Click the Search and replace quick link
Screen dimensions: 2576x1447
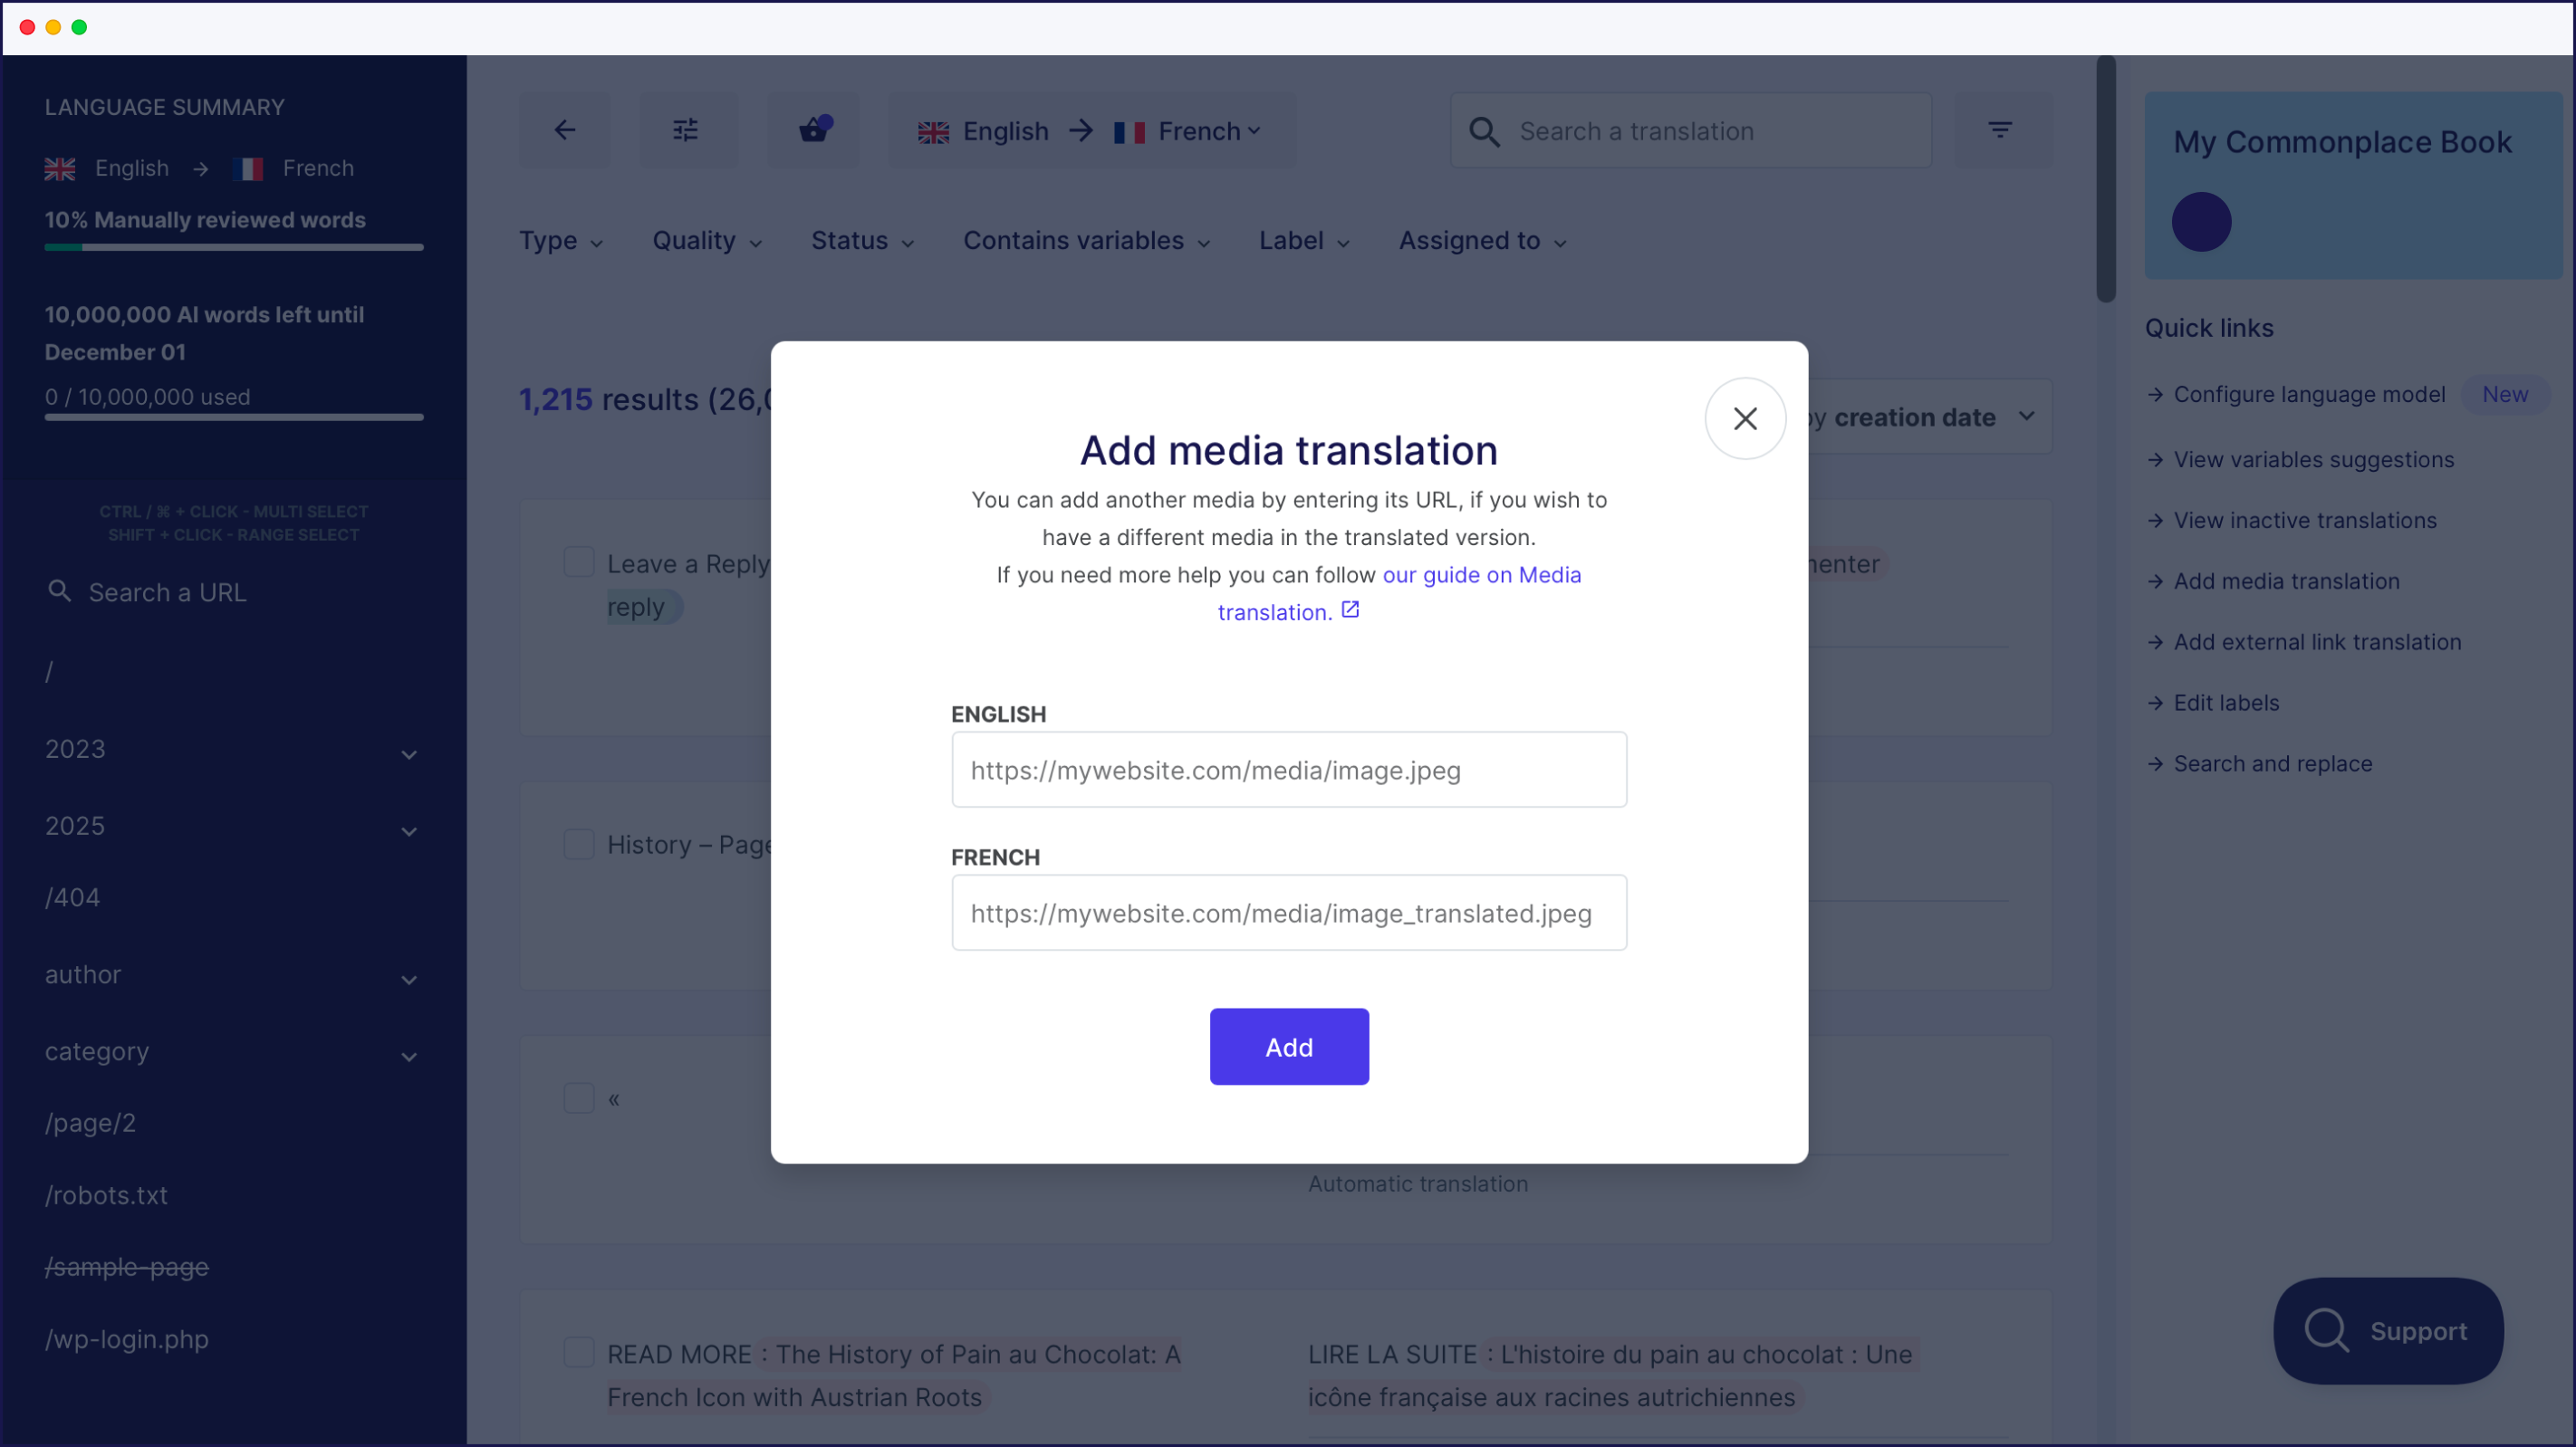point(2273,763)
